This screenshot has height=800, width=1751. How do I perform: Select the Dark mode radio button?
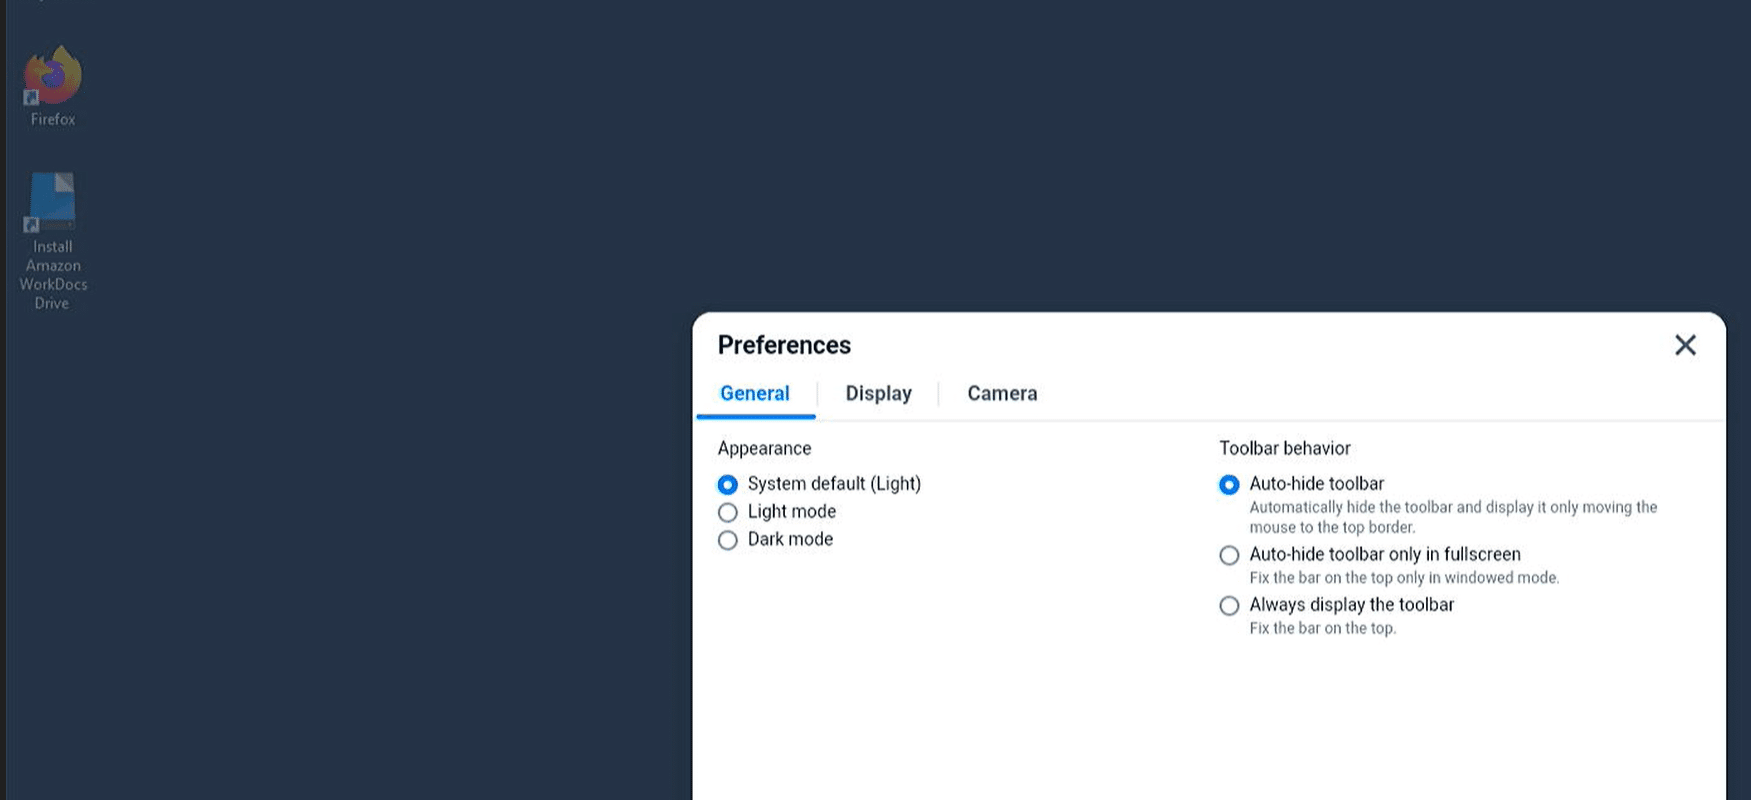point(728,540)
